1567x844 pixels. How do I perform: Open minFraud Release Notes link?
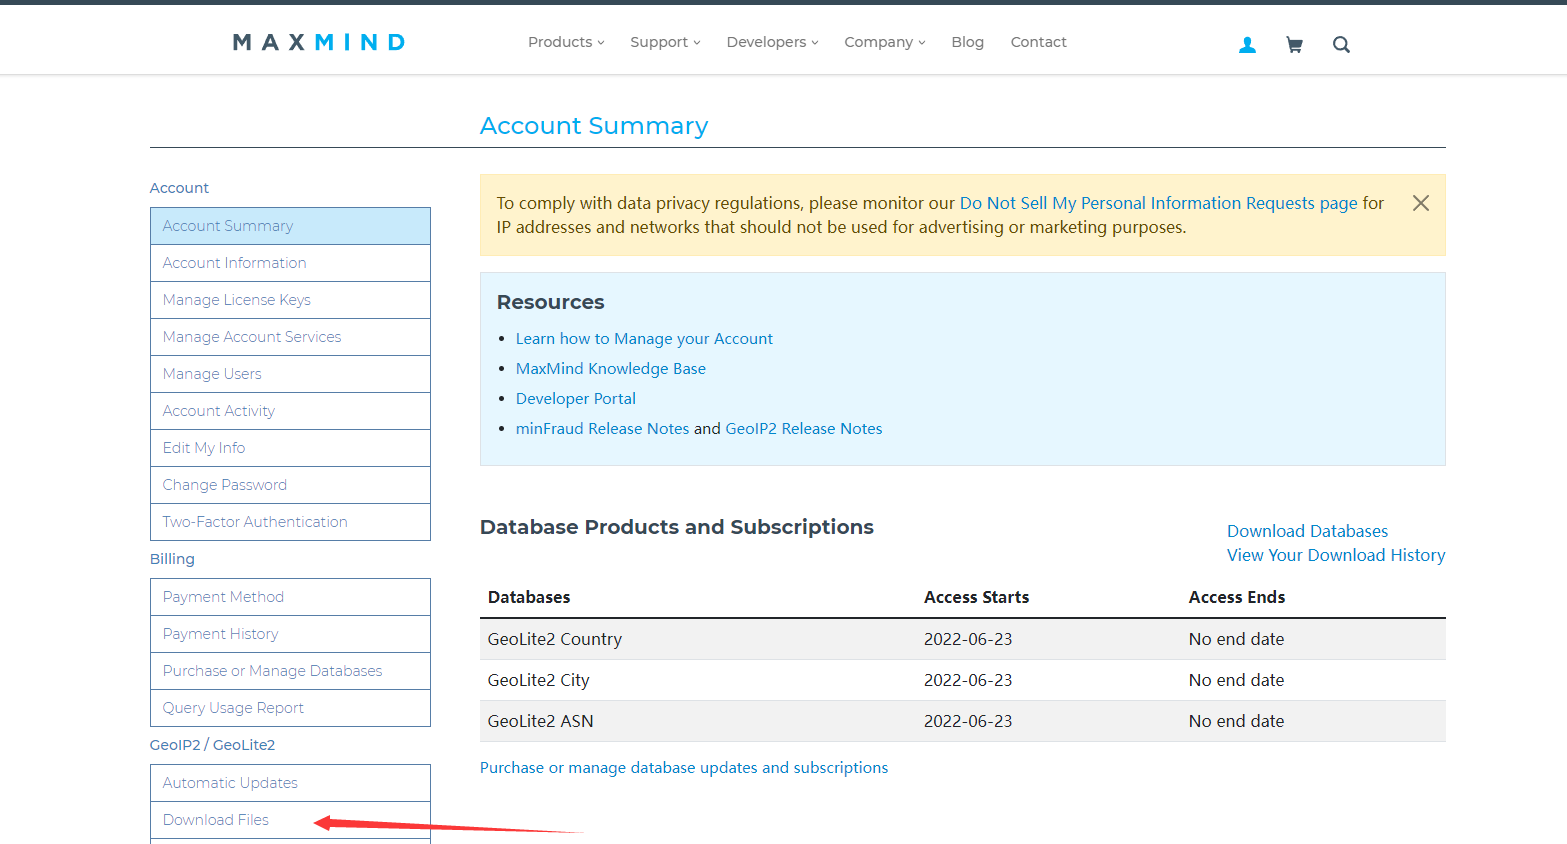[602, 429]
